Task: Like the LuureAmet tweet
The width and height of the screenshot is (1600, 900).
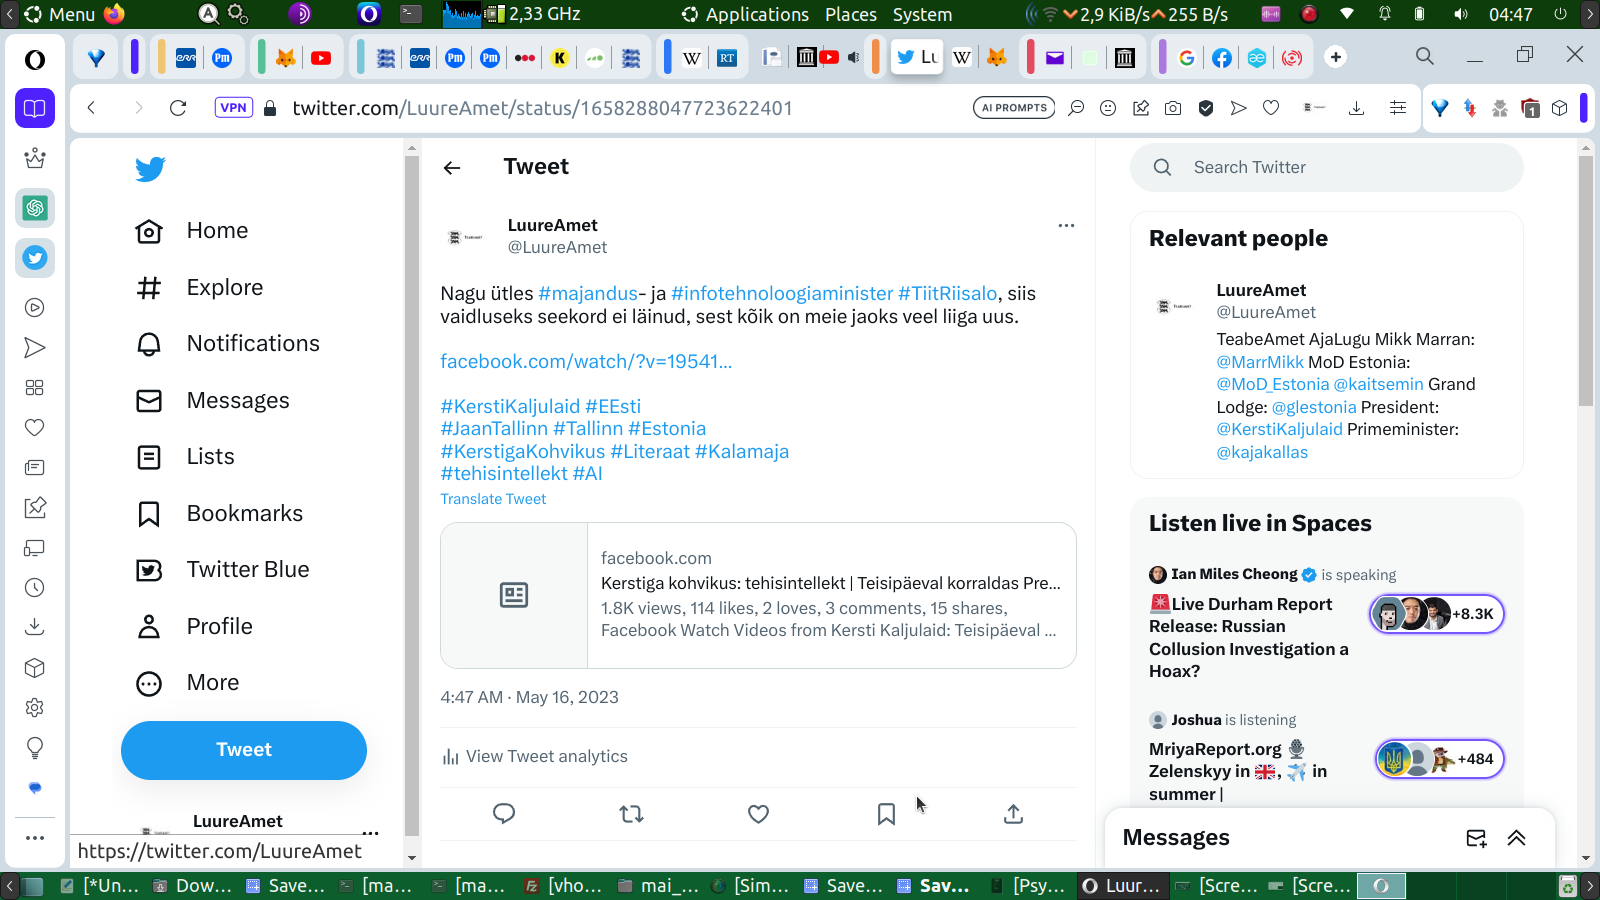Action: pyautogui.click(x=759, y=814)
